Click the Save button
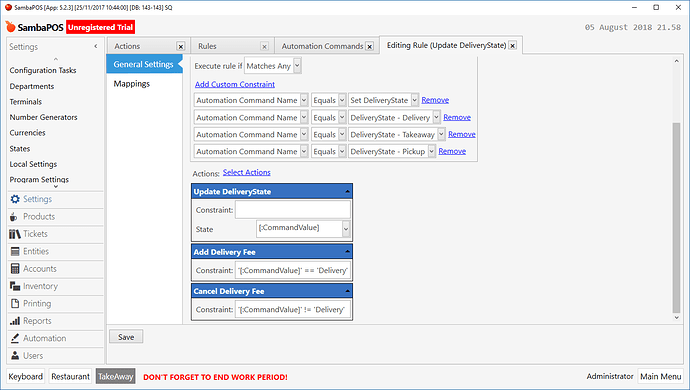The image size is (690, 390). [x=126, y=337]
